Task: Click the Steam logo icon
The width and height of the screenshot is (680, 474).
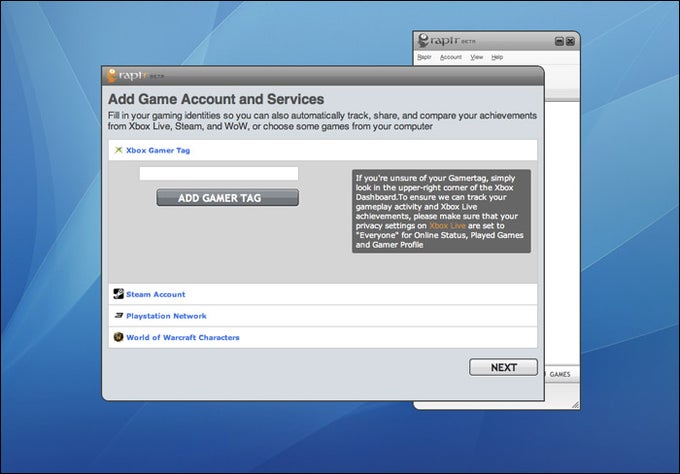Action: tap(118, 294)
